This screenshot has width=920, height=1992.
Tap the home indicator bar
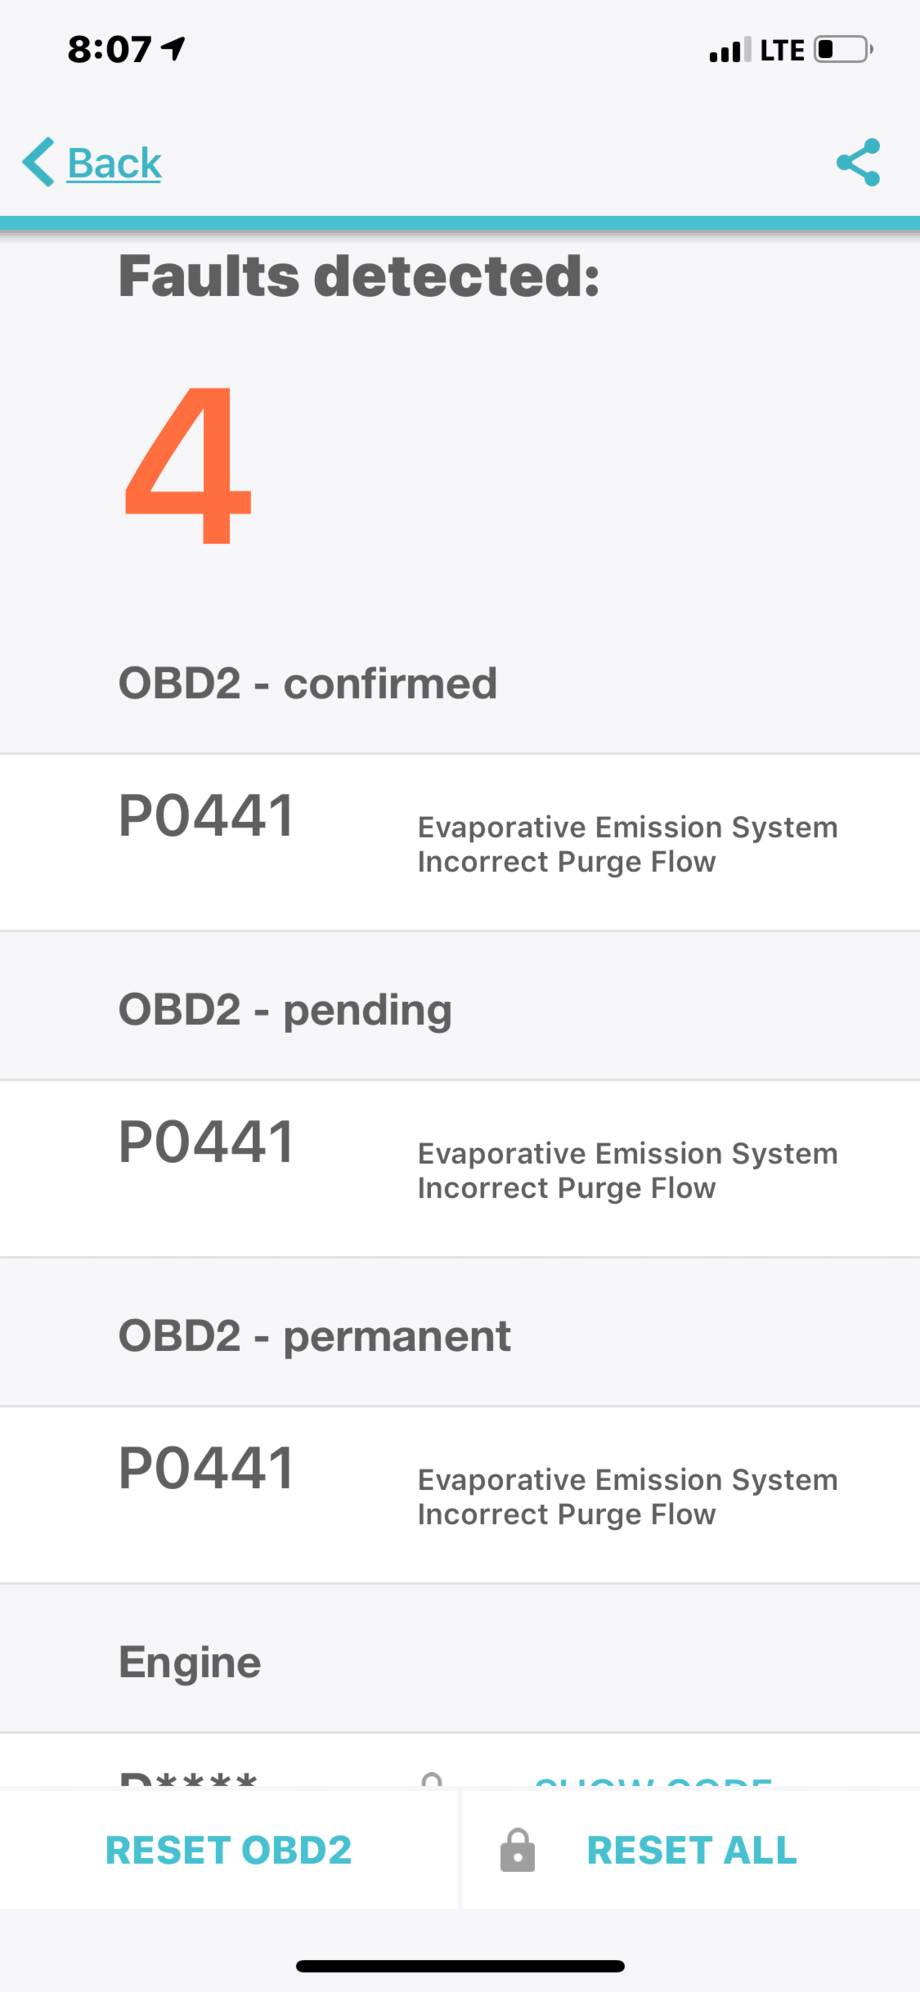(460, 1966)
